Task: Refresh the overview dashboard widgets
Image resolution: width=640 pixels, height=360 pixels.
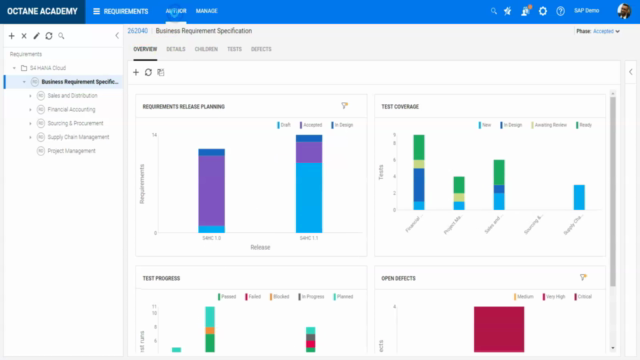Action: [148, 72]
